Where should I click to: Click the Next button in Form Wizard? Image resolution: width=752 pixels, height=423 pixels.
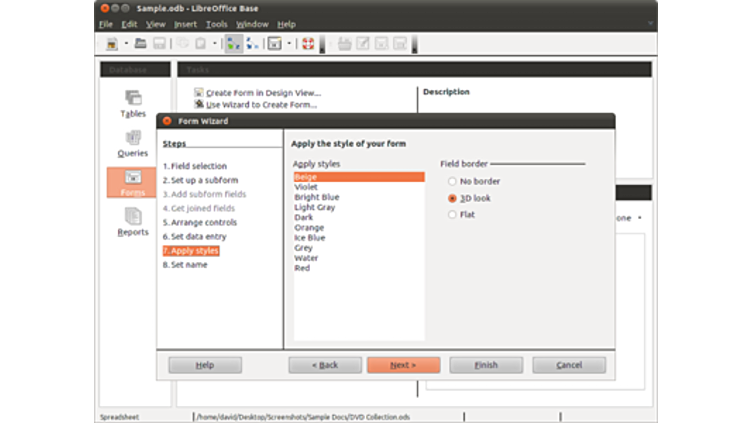click(403, 365)
